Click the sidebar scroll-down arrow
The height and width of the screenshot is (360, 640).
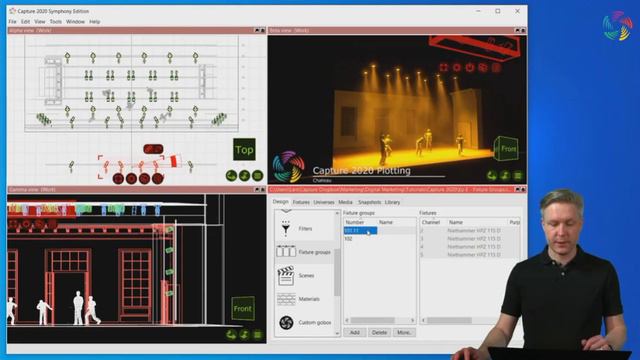point(337,333)
